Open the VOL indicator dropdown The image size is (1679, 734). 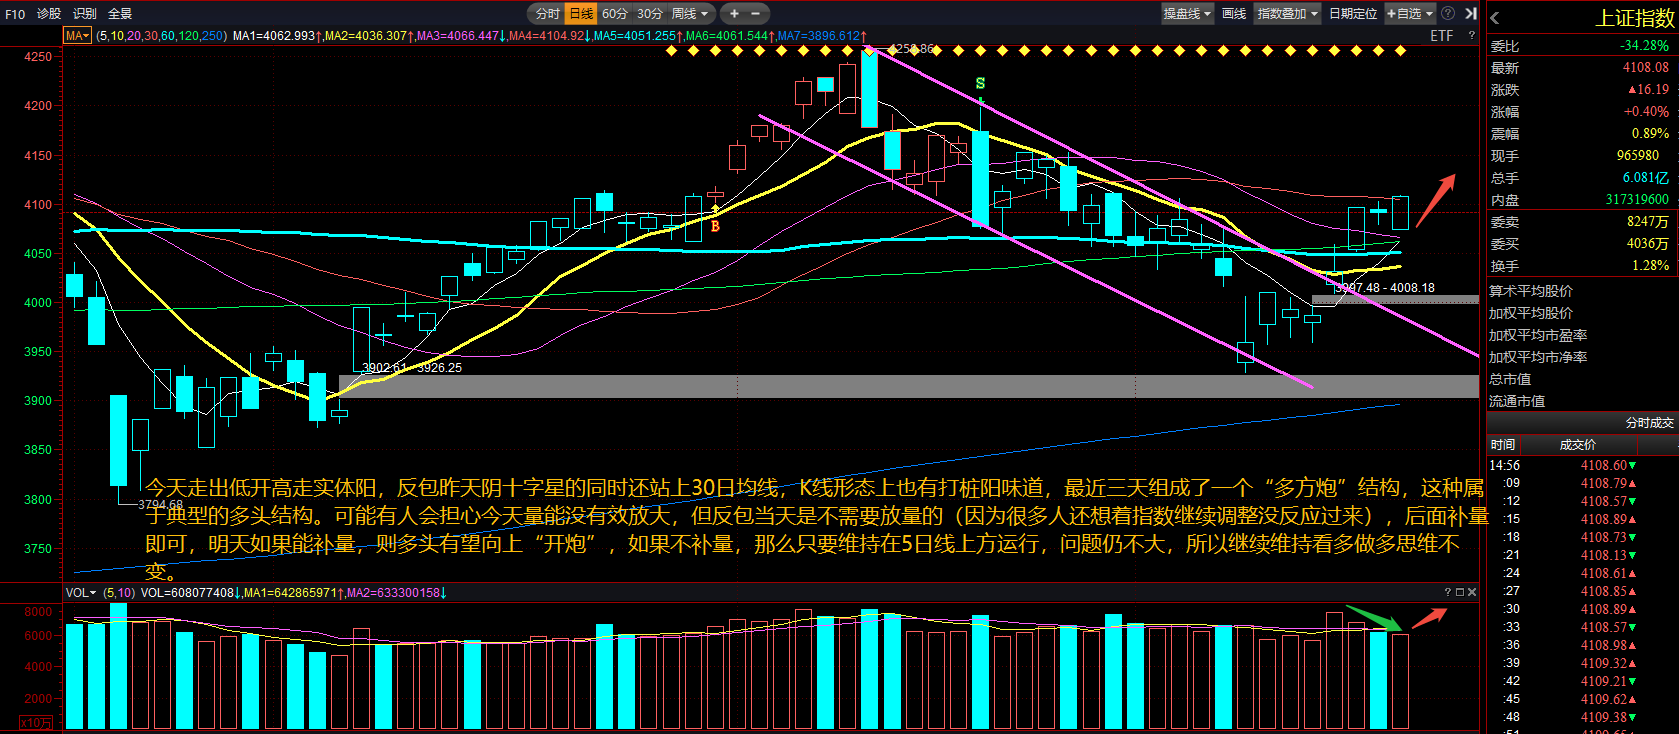81,592
